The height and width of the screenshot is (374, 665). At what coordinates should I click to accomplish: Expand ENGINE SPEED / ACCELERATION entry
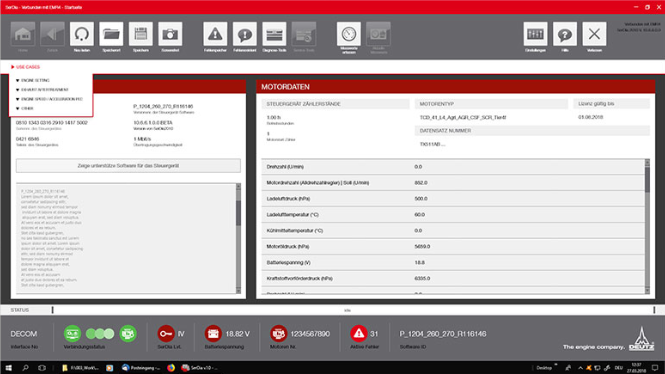coord(49,99)
